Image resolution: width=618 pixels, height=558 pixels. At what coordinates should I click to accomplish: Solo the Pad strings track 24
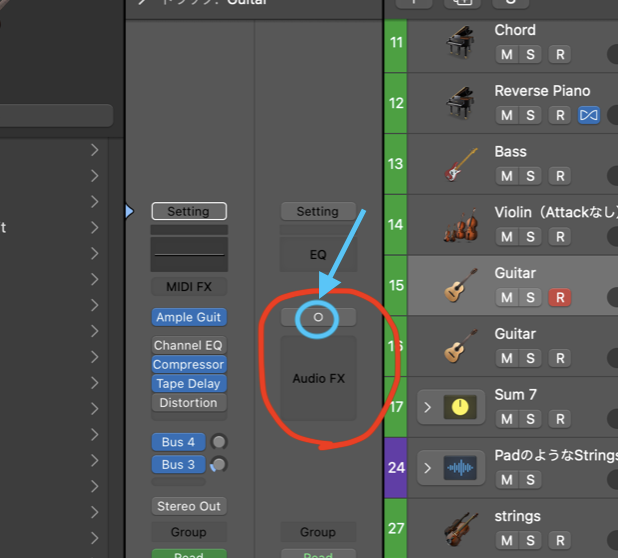click(x=530, y=480)
